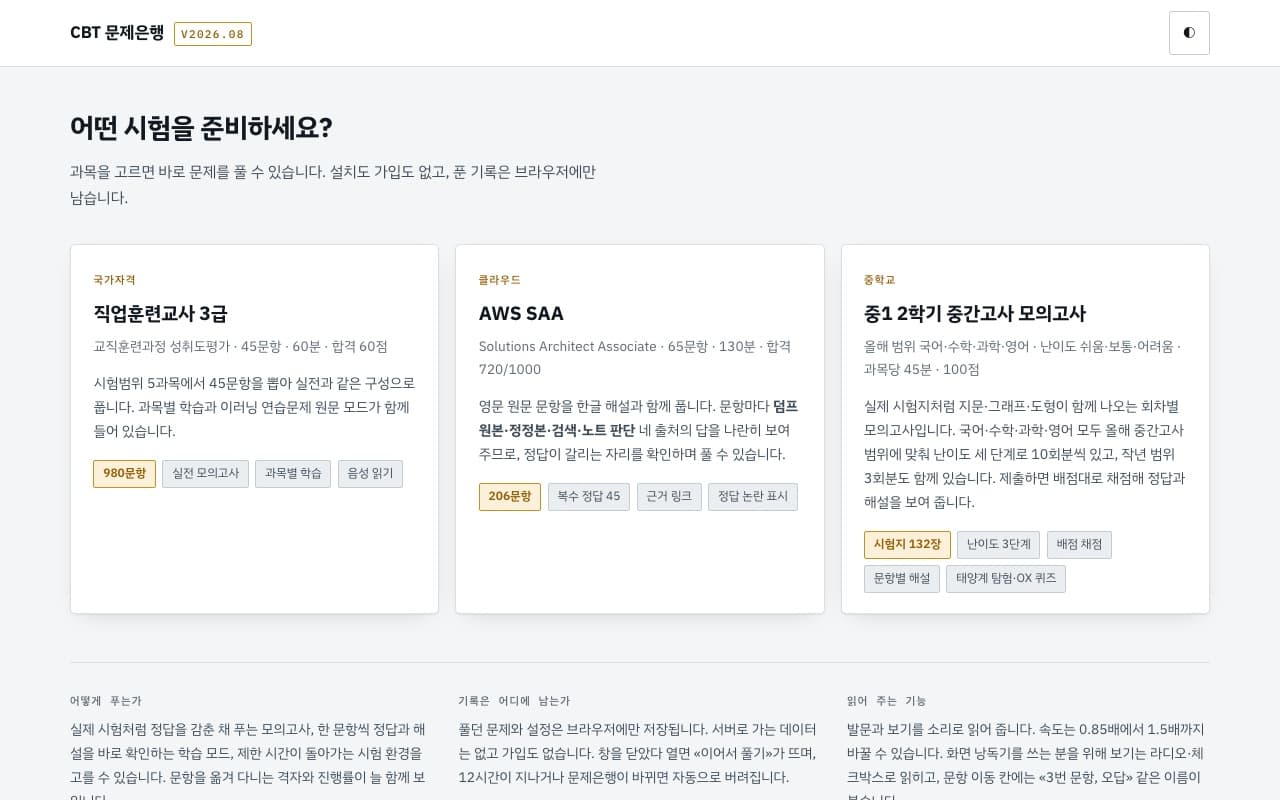
Task: Click the 어떤 시험을 준비하세요? heading
Action: pyautogui.click(x=201, y=128)
